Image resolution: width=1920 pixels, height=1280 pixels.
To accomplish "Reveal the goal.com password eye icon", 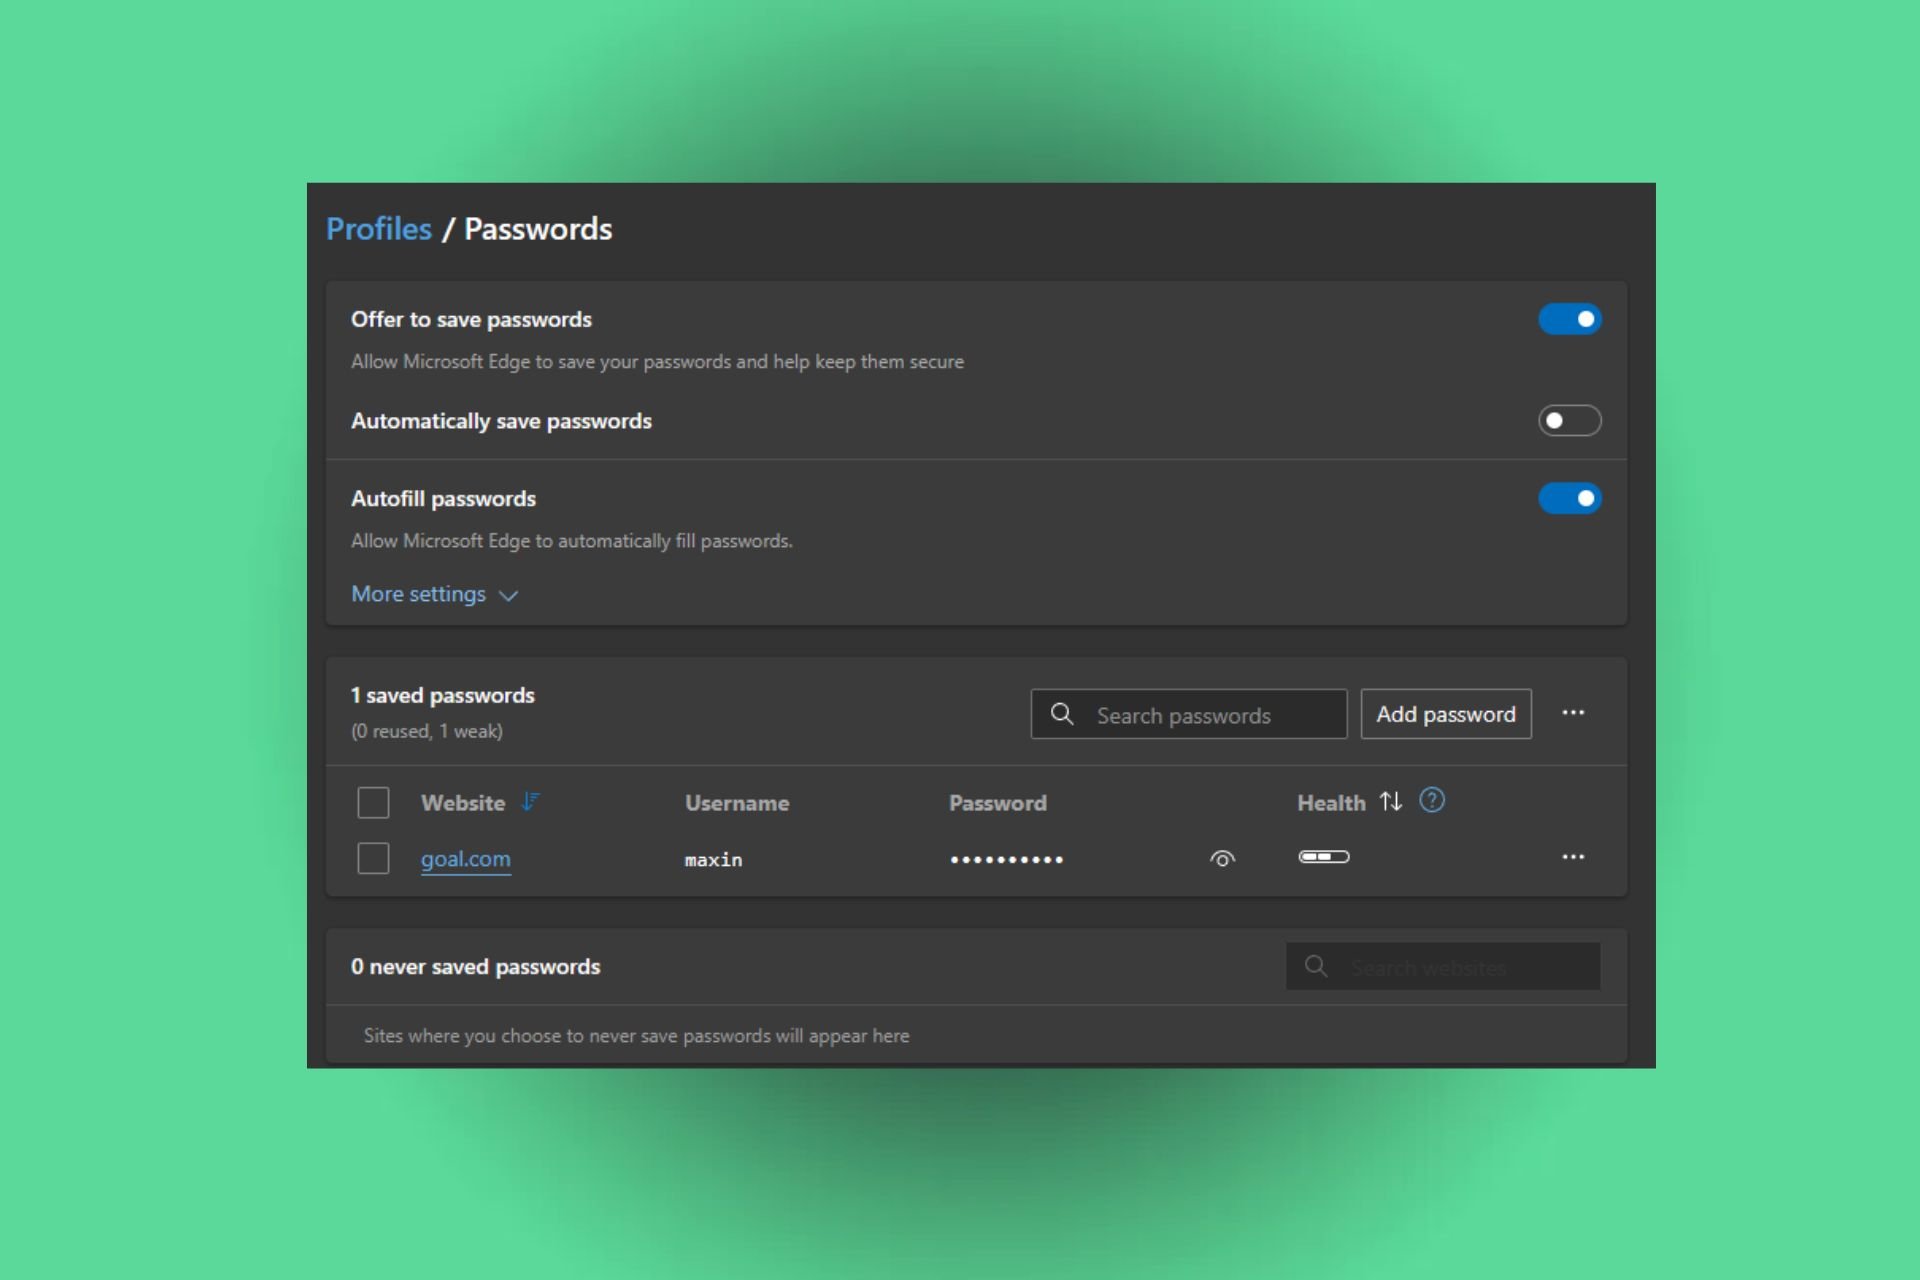I will (x=1222, y=859).
